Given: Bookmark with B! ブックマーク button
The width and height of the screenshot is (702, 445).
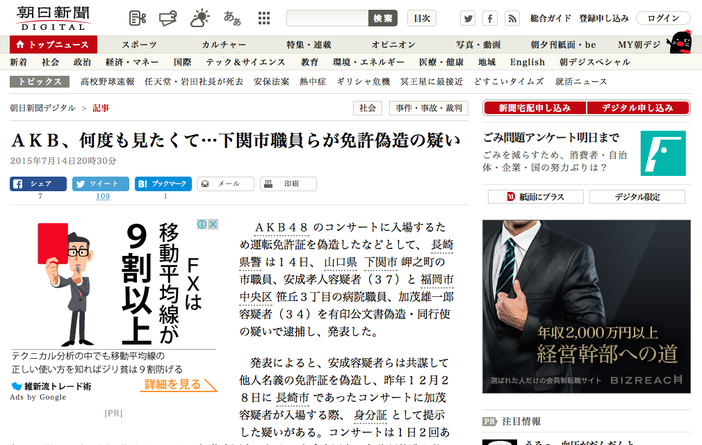Looking at the screenshot, I should [163, 184].
